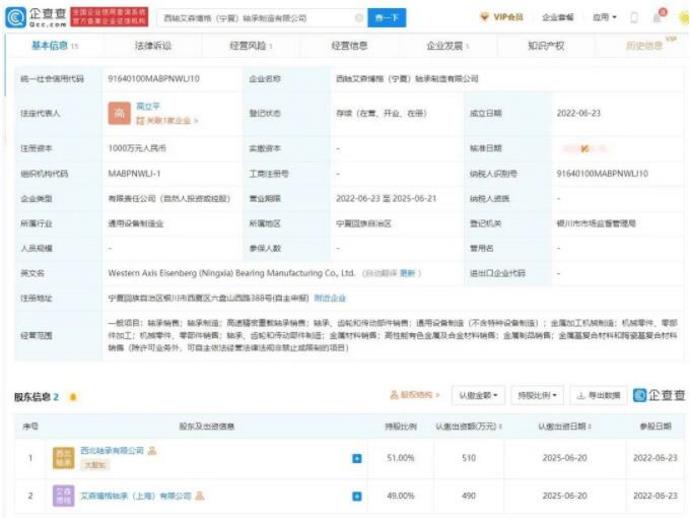This screenshot has width=690, height=522.
Task: Open the 持股比例 dropdown filter
Action: 538,396
